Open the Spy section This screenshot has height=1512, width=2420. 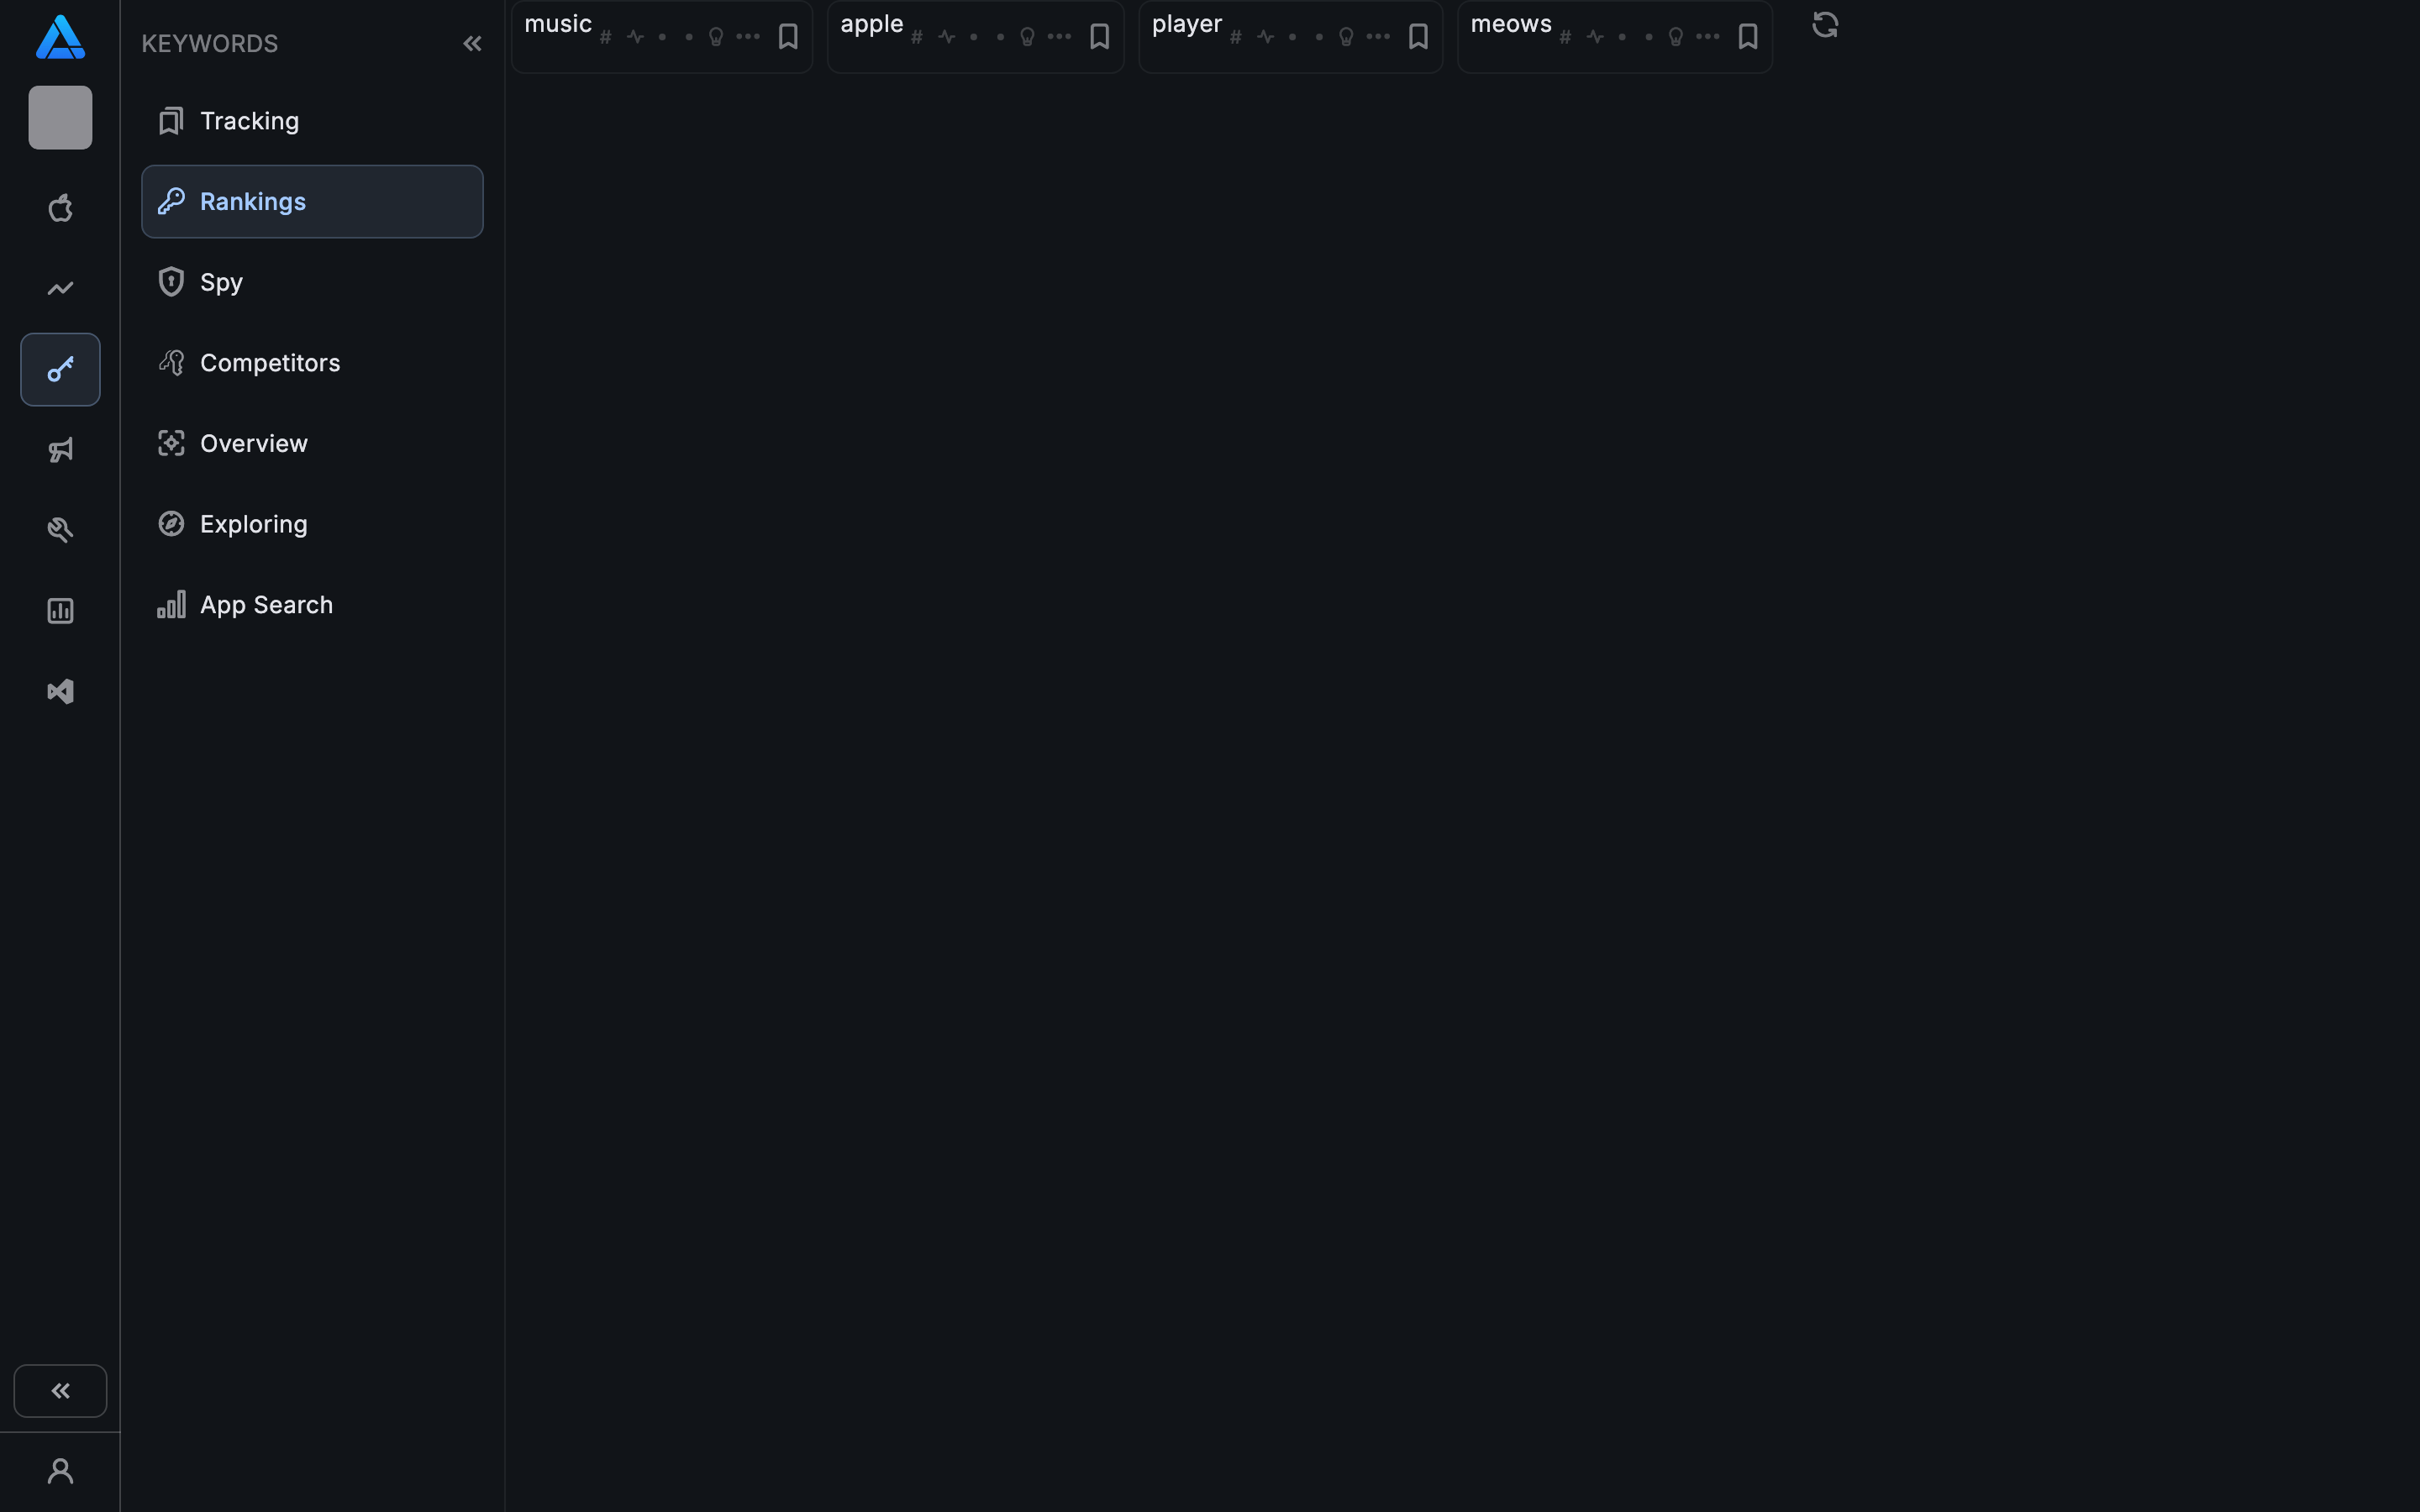(x=220, y=281)
